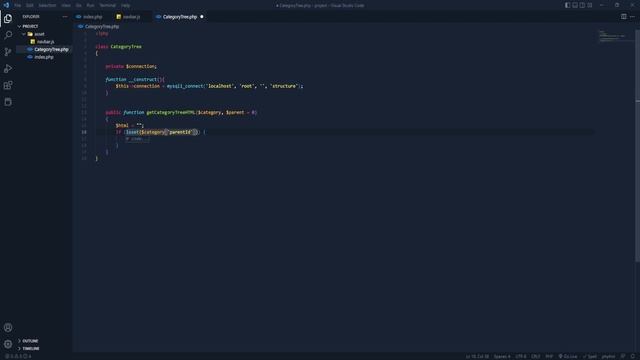The width and height of the screenshot is (640, 360).
Task: Open the Run menu
Action: click(91, 5)
